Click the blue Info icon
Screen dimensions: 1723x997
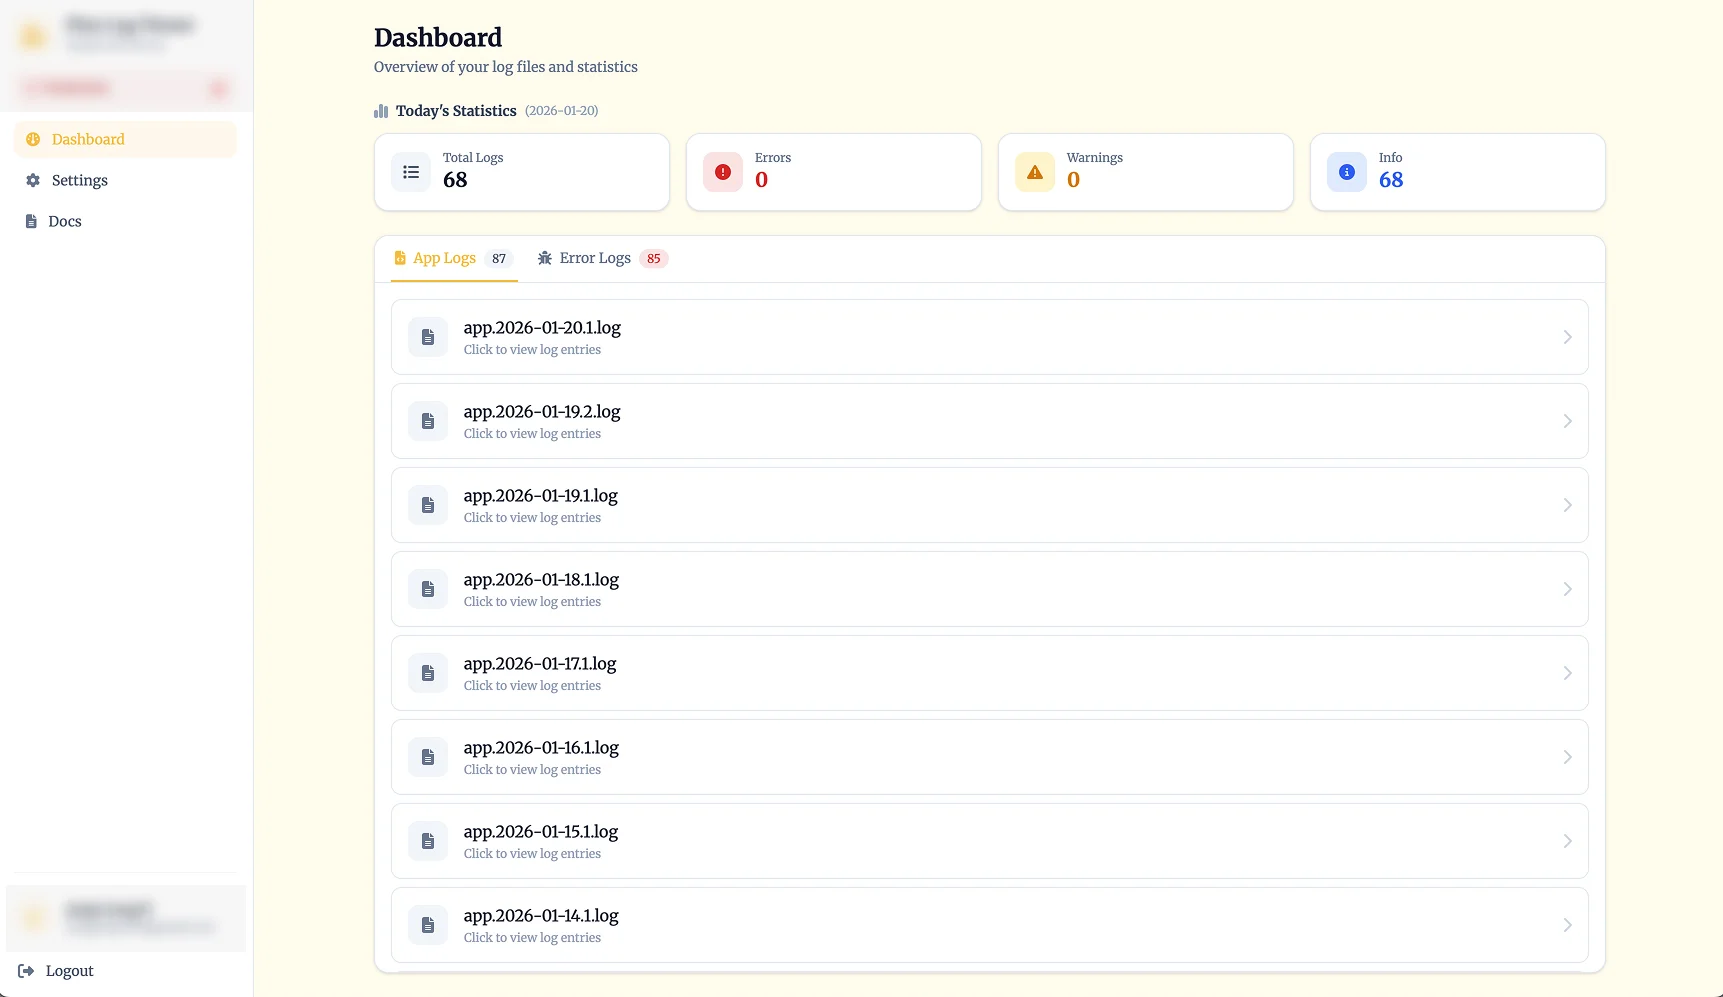click(1347, 172)
